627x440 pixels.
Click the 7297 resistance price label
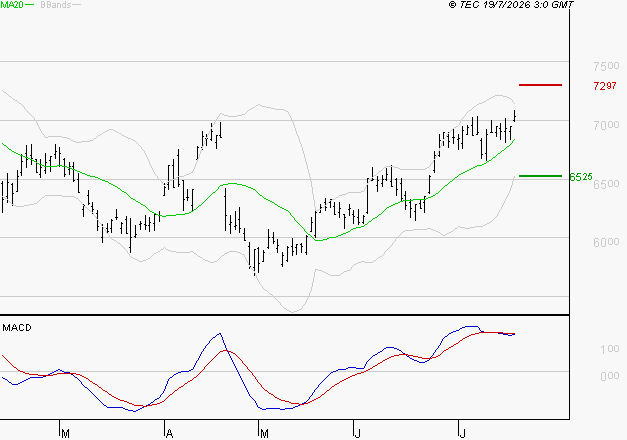tap(605, 86)
